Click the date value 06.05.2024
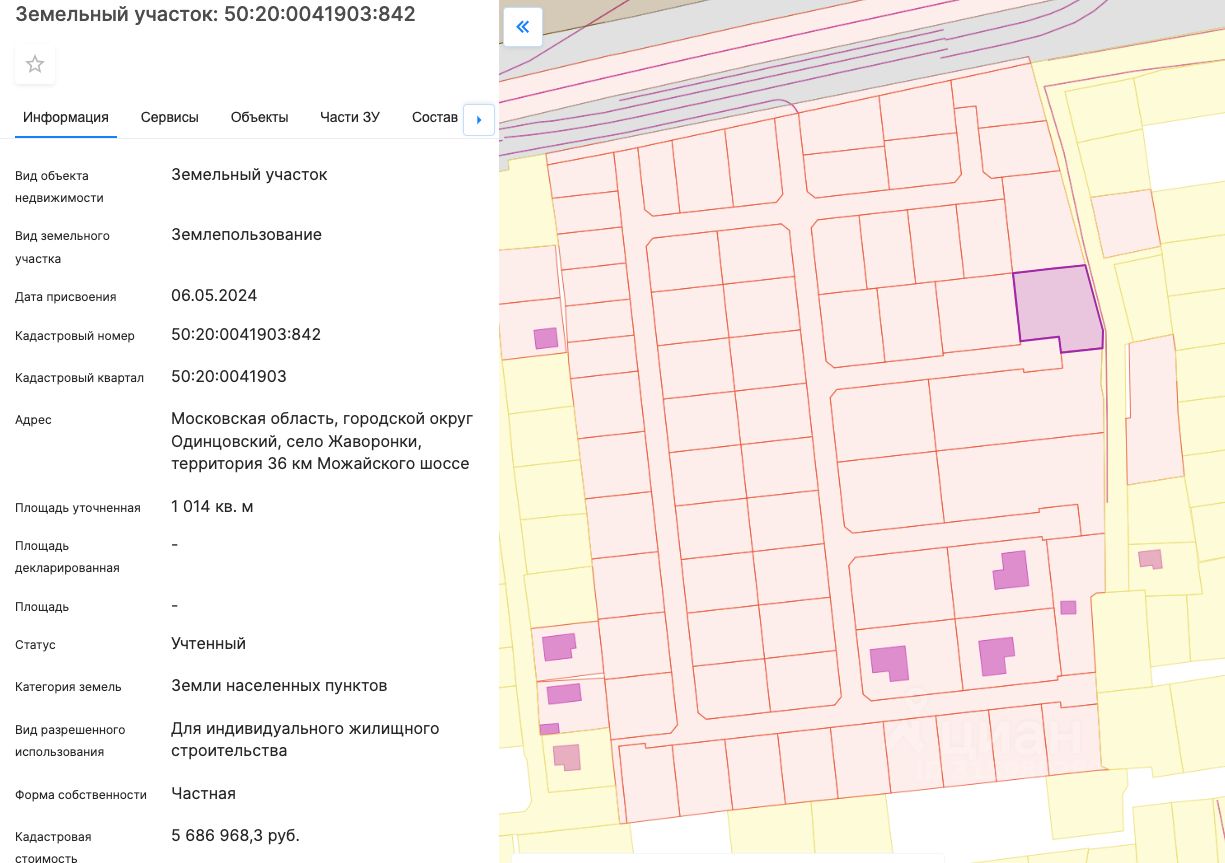This screenshot has height=863, width=1225. [214, 295]
